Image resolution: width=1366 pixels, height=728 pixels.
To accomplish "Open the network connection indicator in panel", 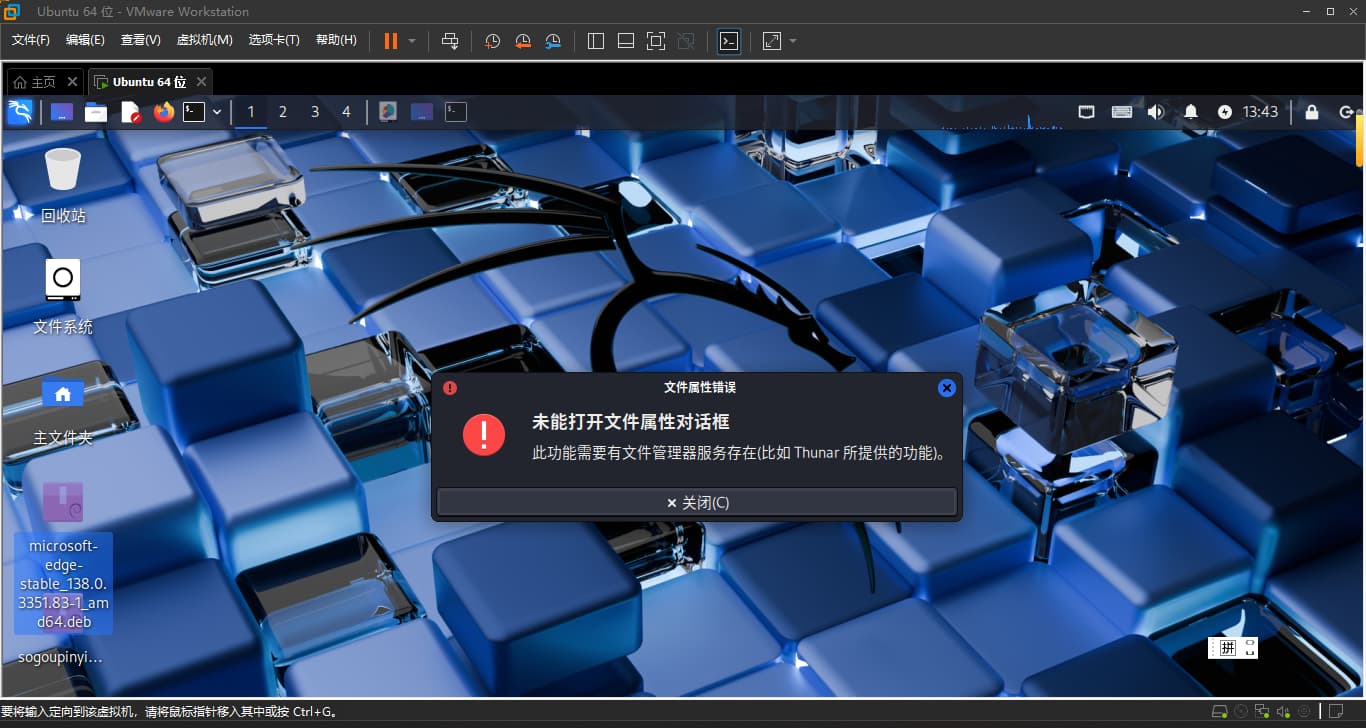I will point(1087,112).
